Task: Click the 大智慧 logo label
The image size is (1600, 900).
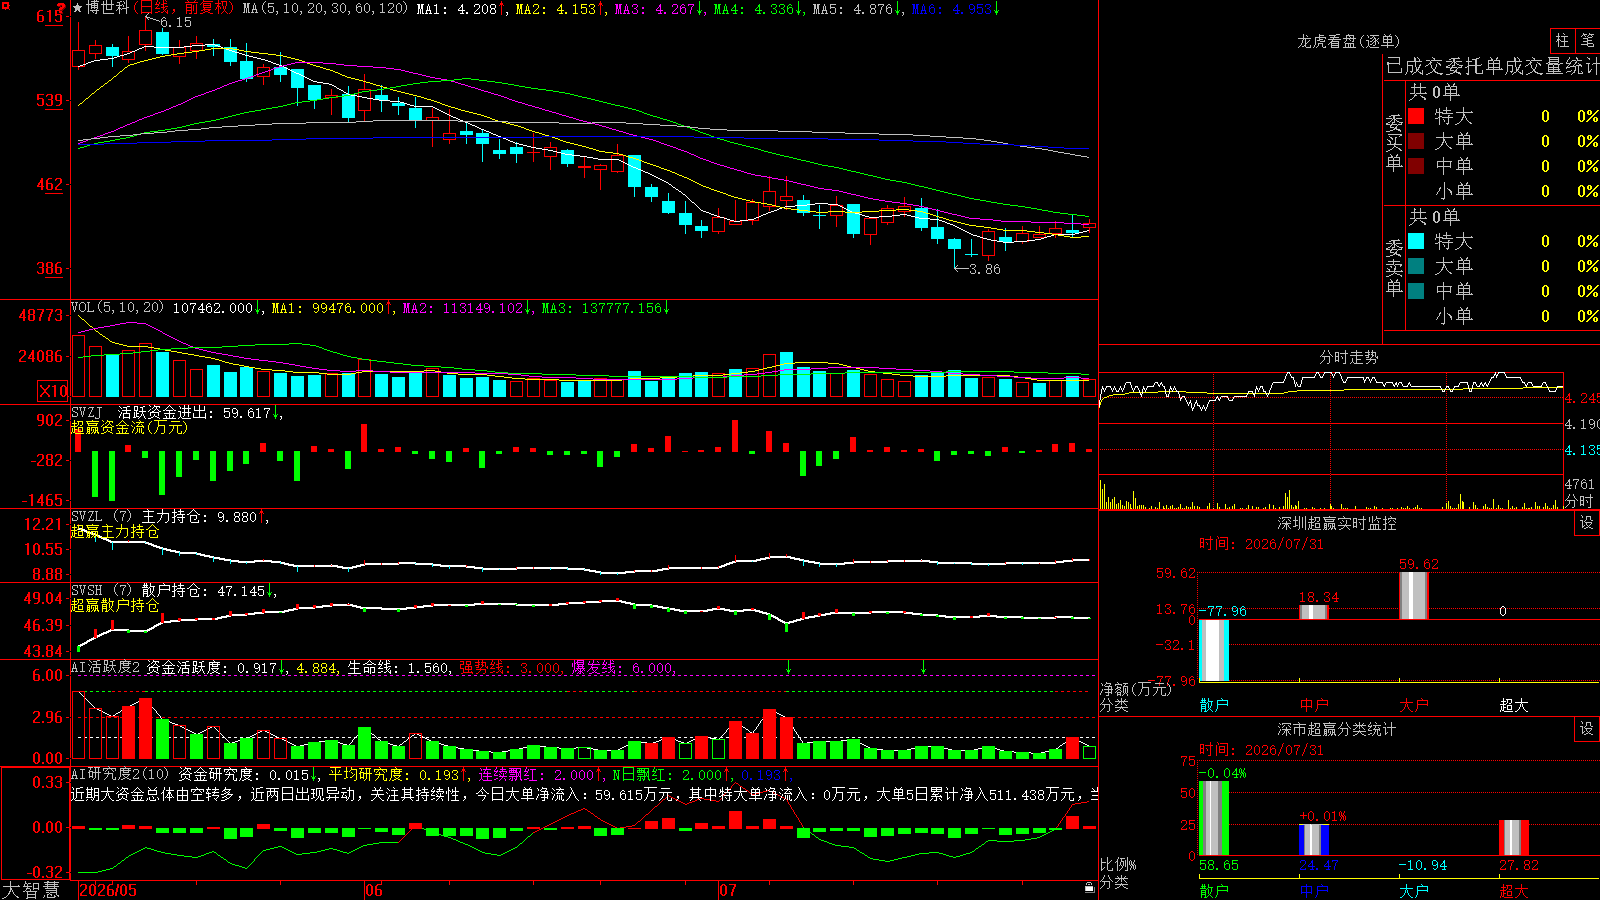Action: pyautogui.click(x=32, y=890)
